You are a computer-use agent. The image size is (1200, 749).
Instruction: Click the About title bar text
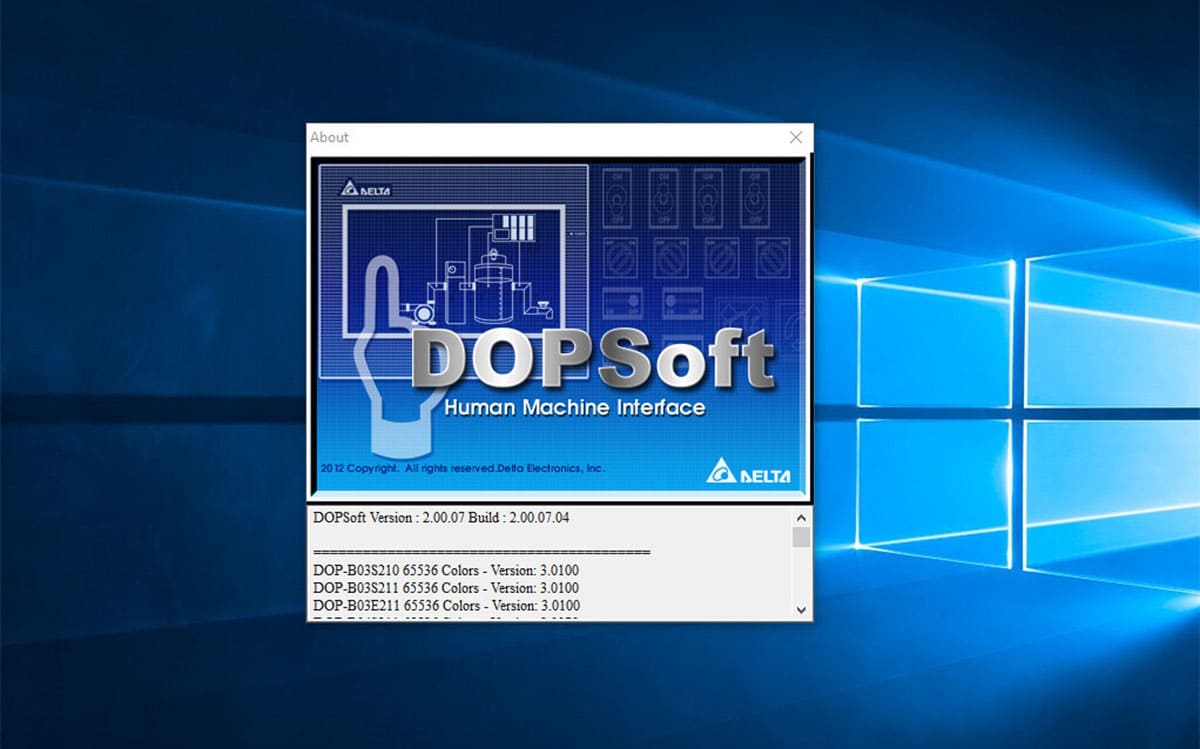point(329,138)
